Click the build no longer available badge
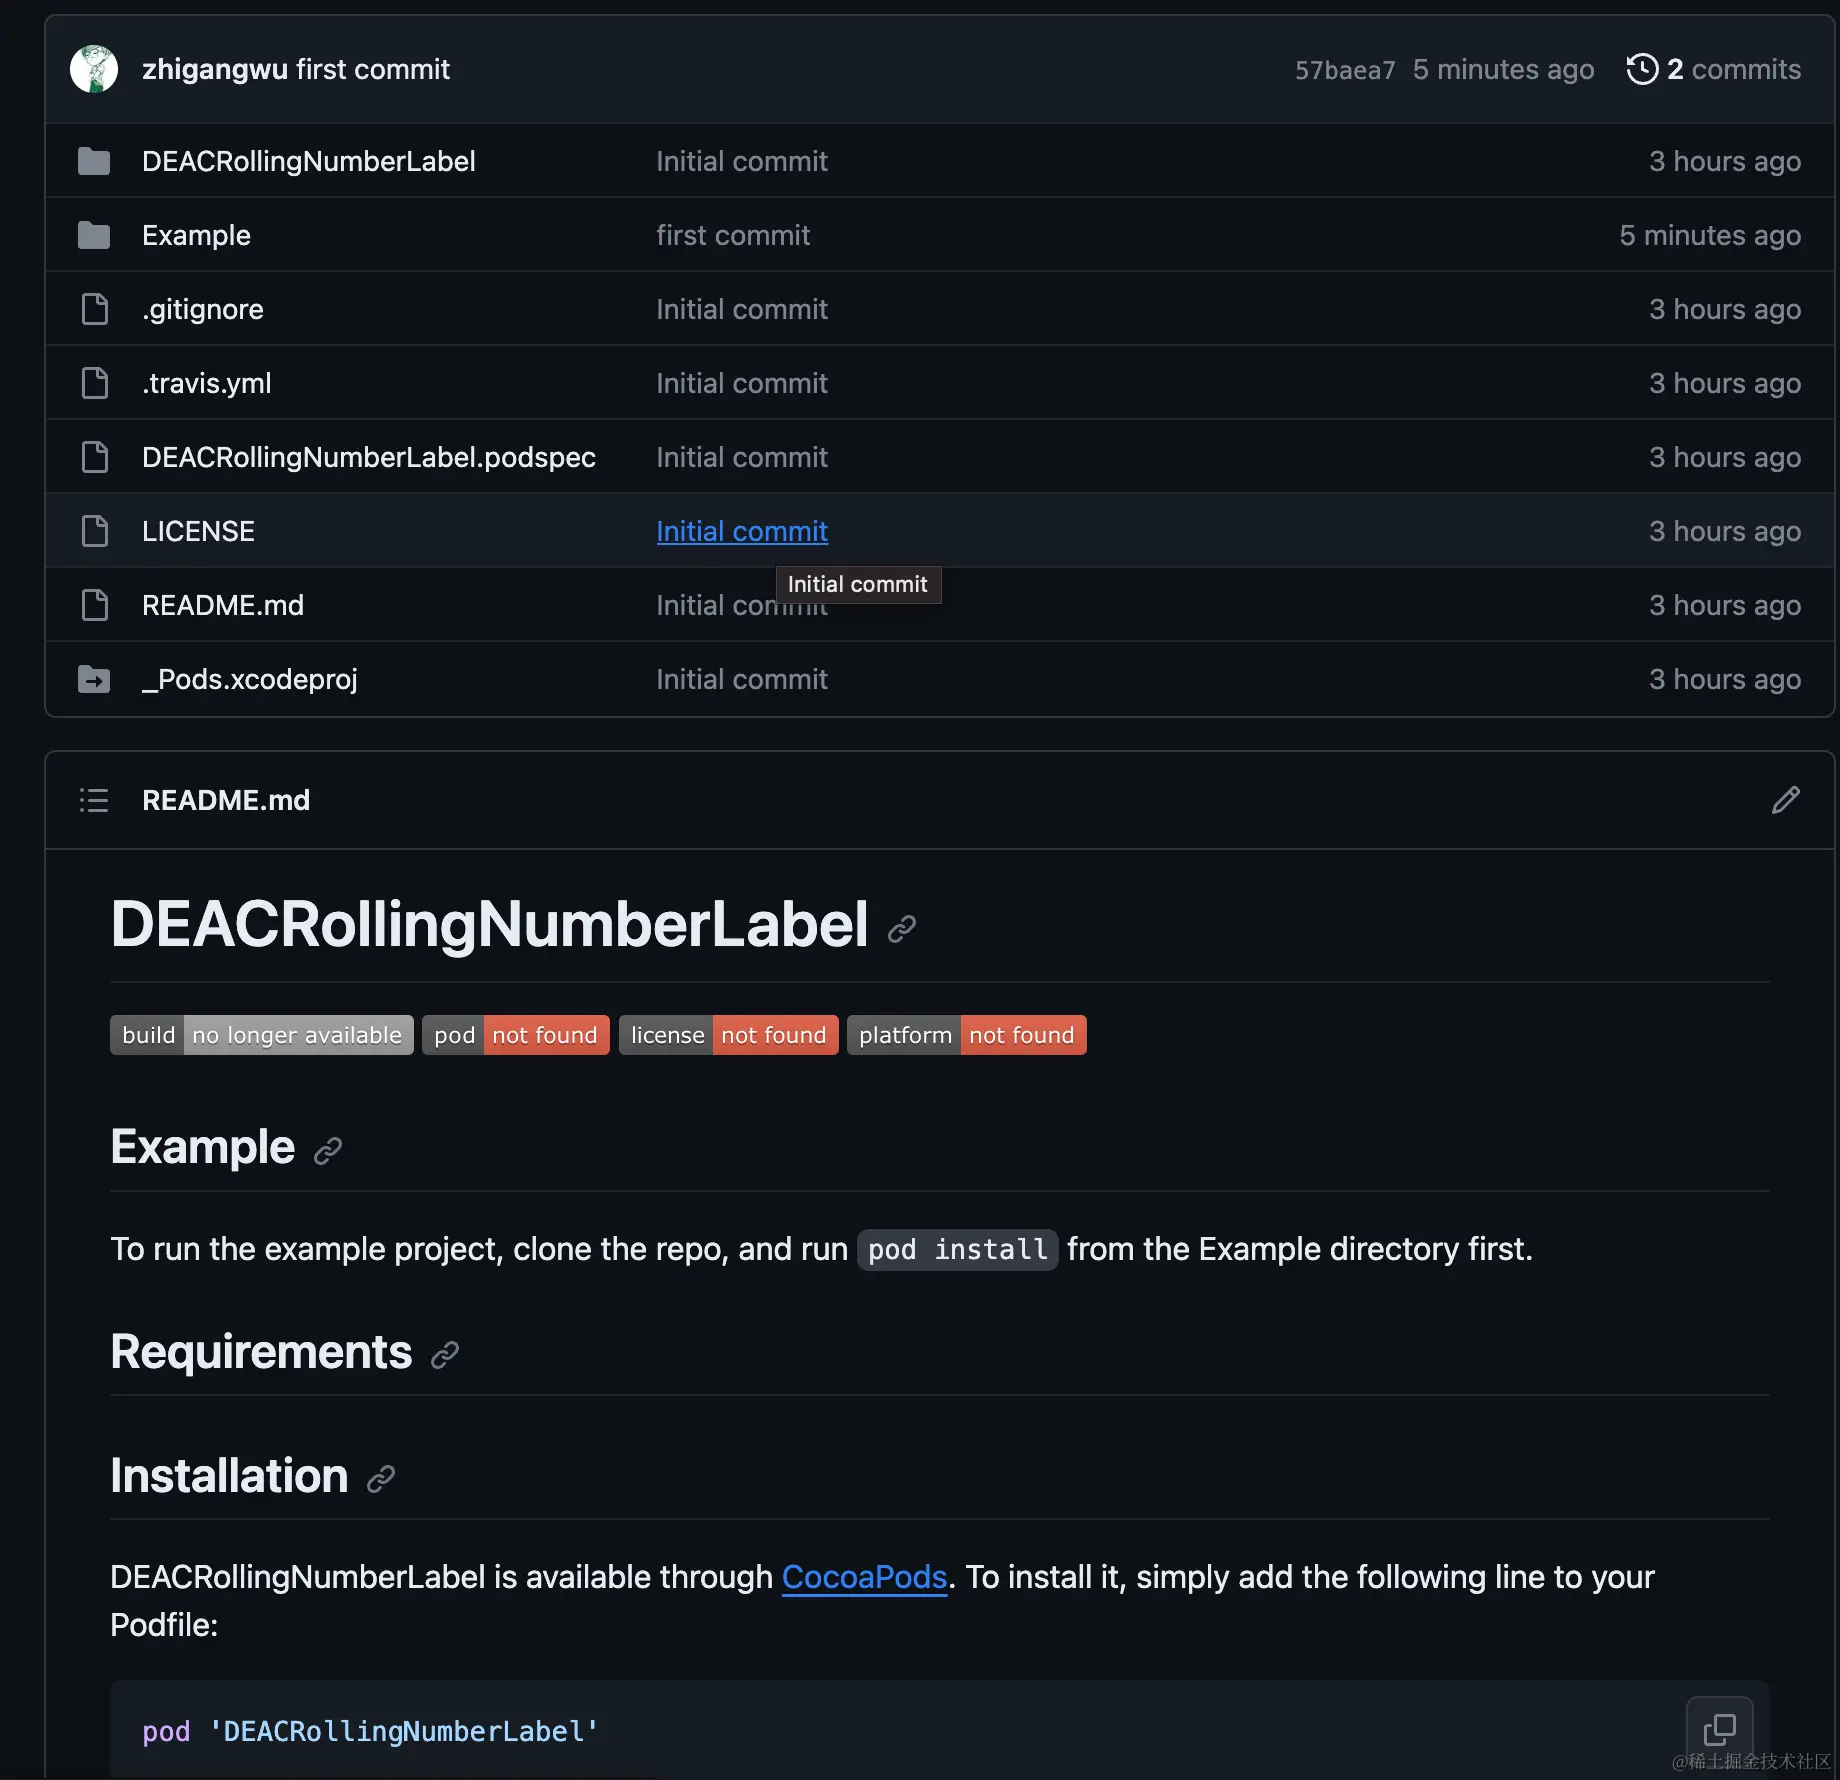The width and height of the screenshot is (1840, 1780). pyautogui.click(x=262, y=1035)
